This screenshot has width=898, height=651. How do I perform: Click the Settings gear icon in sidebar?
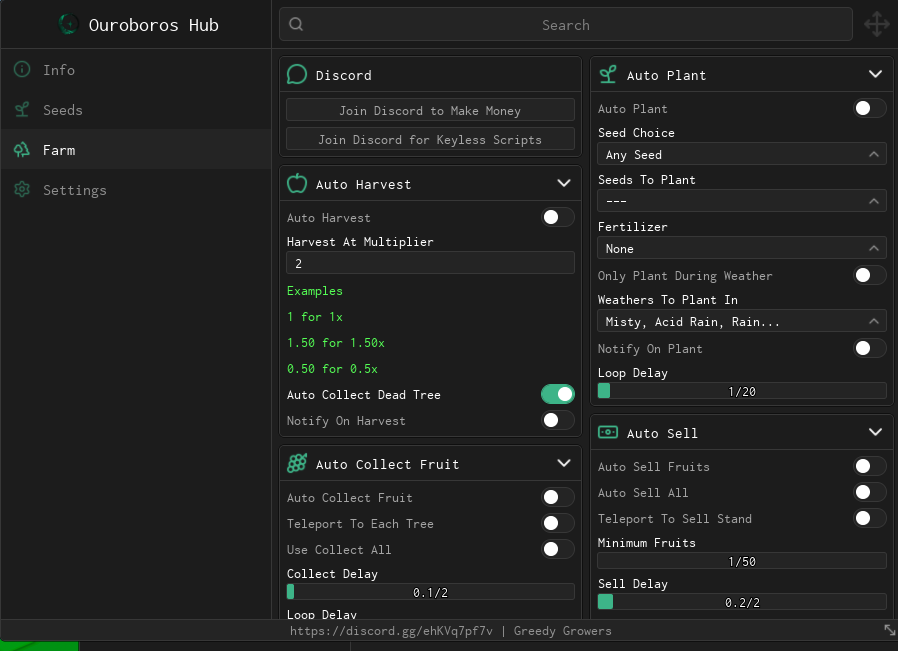click(22, 190)
